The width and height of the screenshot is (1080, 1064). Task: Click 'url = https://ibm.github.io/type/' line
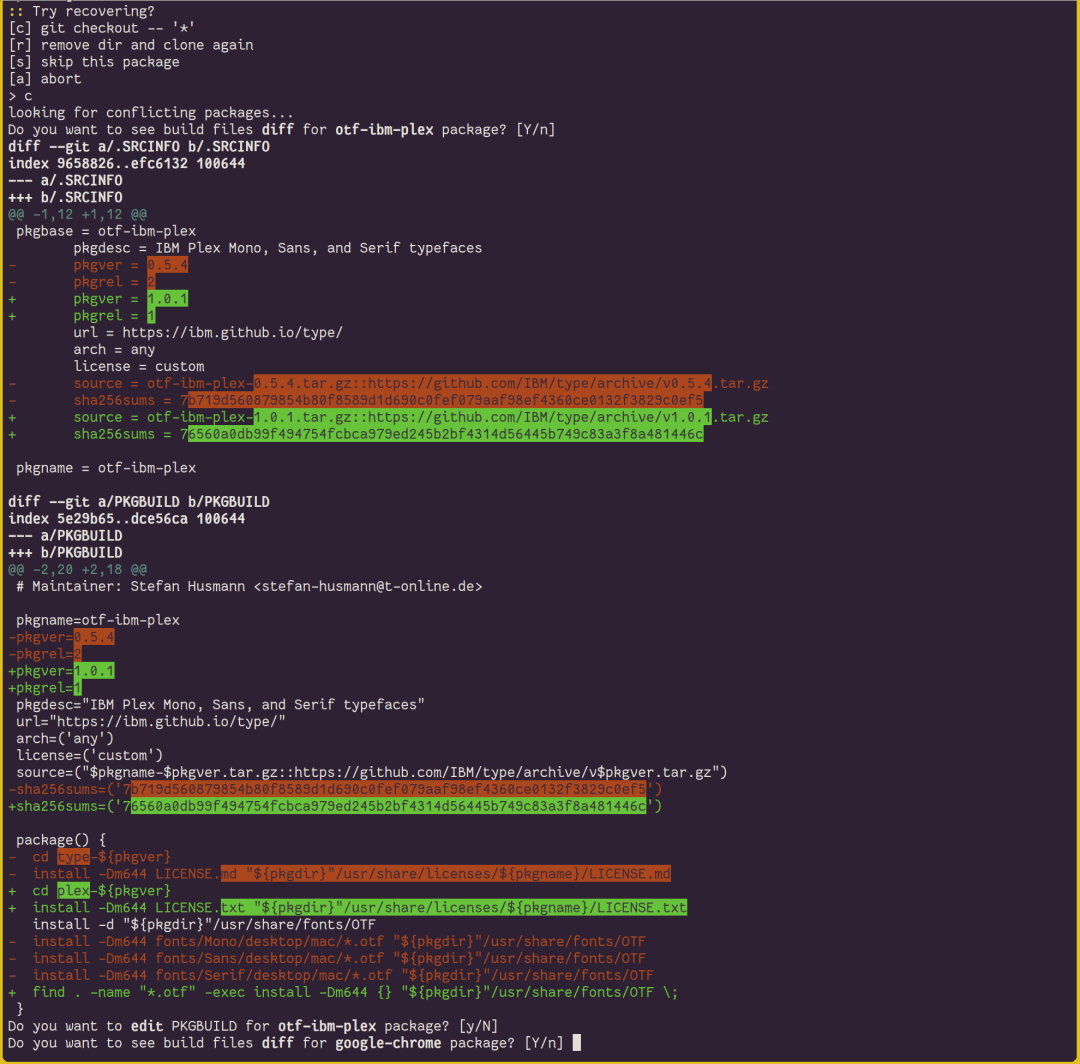pos(208,333)
